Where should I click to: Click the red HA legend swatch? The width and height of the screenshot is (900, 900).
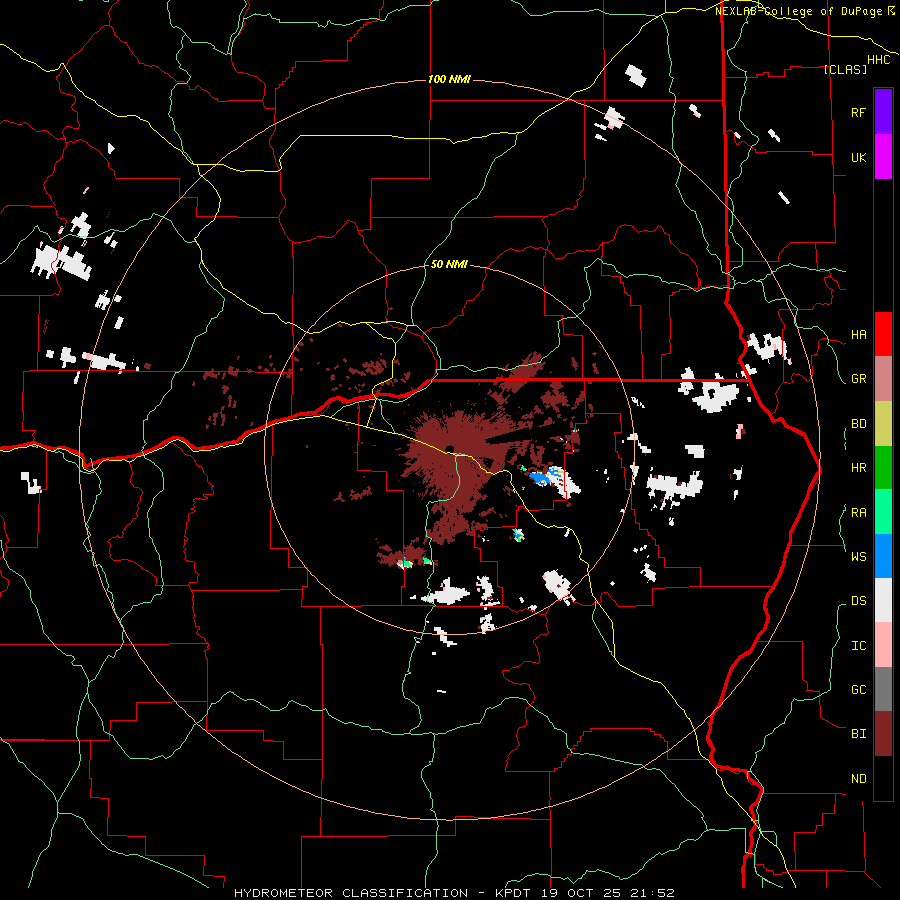pos(883,334)
